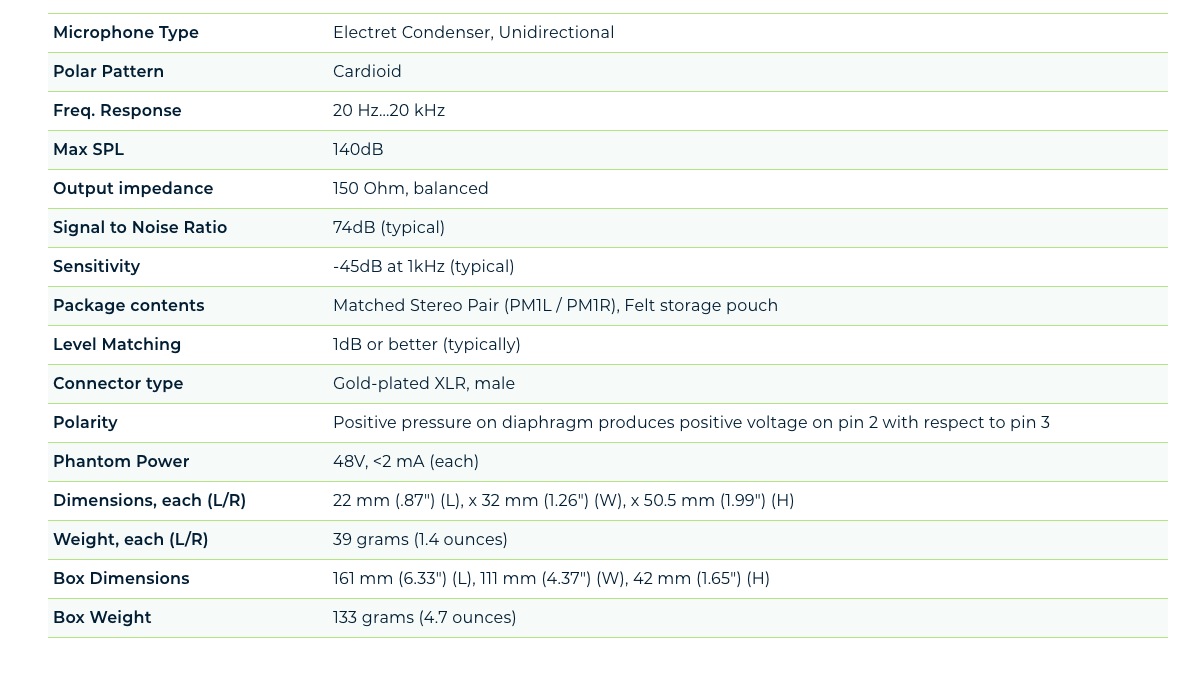
Task: Click the Polar Pattern label
Action: [108, 72]
